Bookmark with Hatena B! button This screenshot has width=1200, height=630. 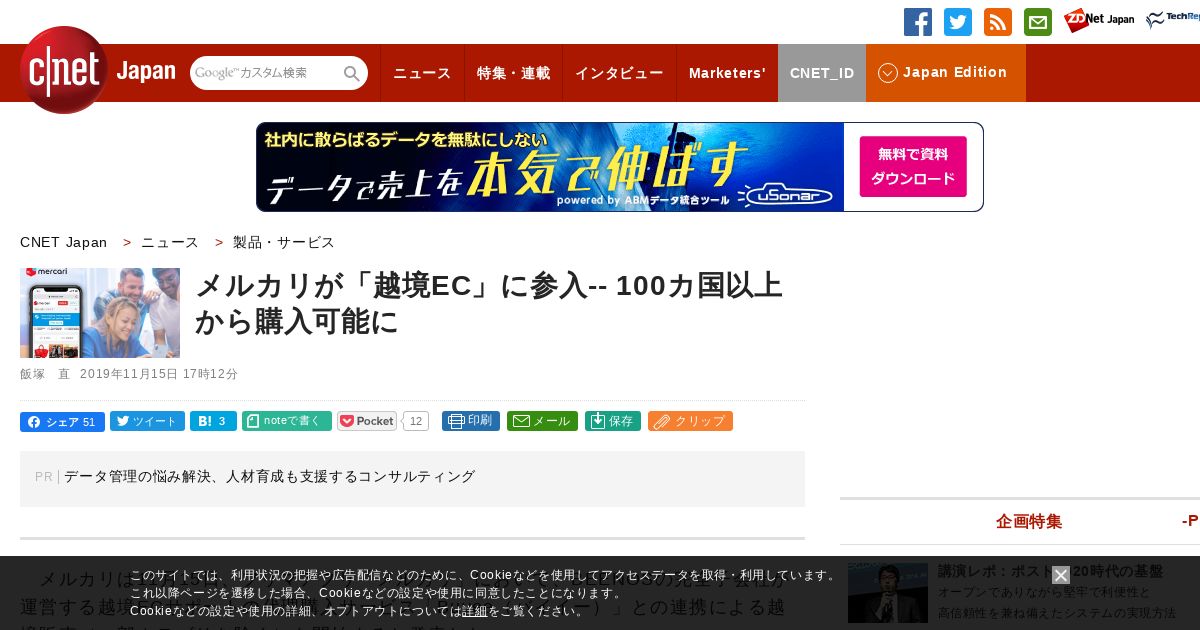[x=213, y=421]
